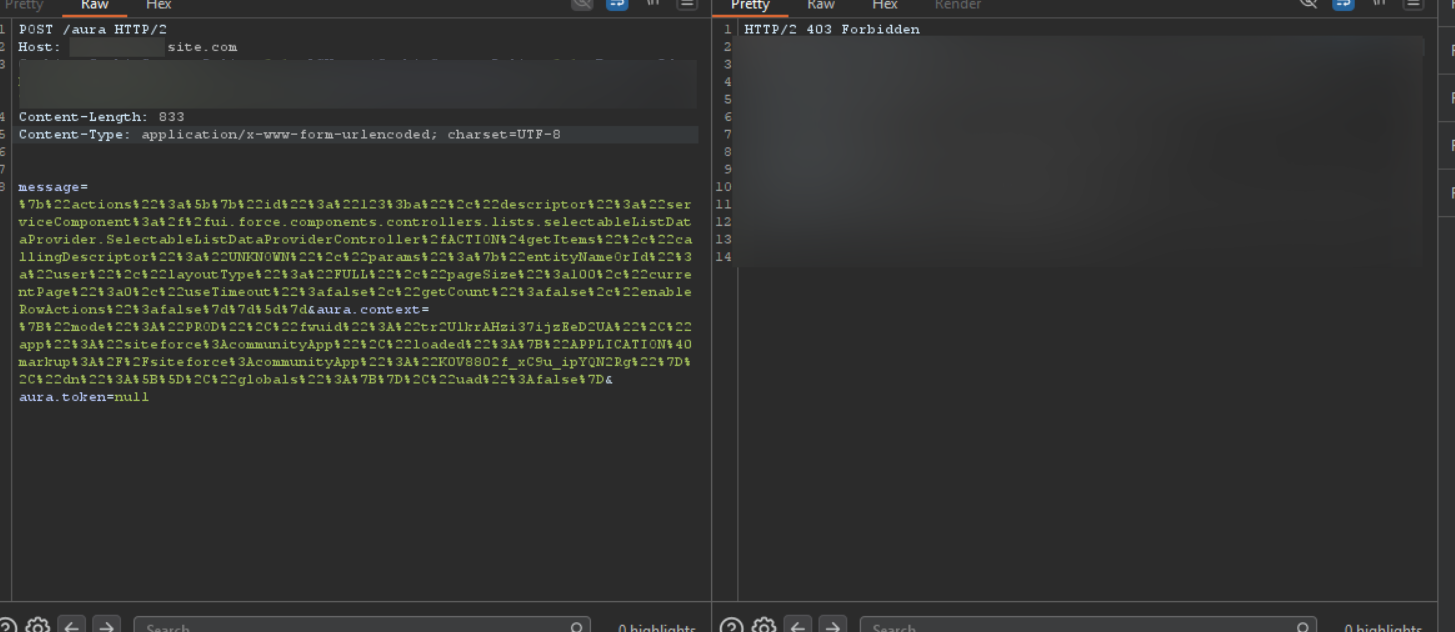Click the search magnifier icon on the response editor
This screenshot has height=632, width=1455.
(x=1307, y=4)
